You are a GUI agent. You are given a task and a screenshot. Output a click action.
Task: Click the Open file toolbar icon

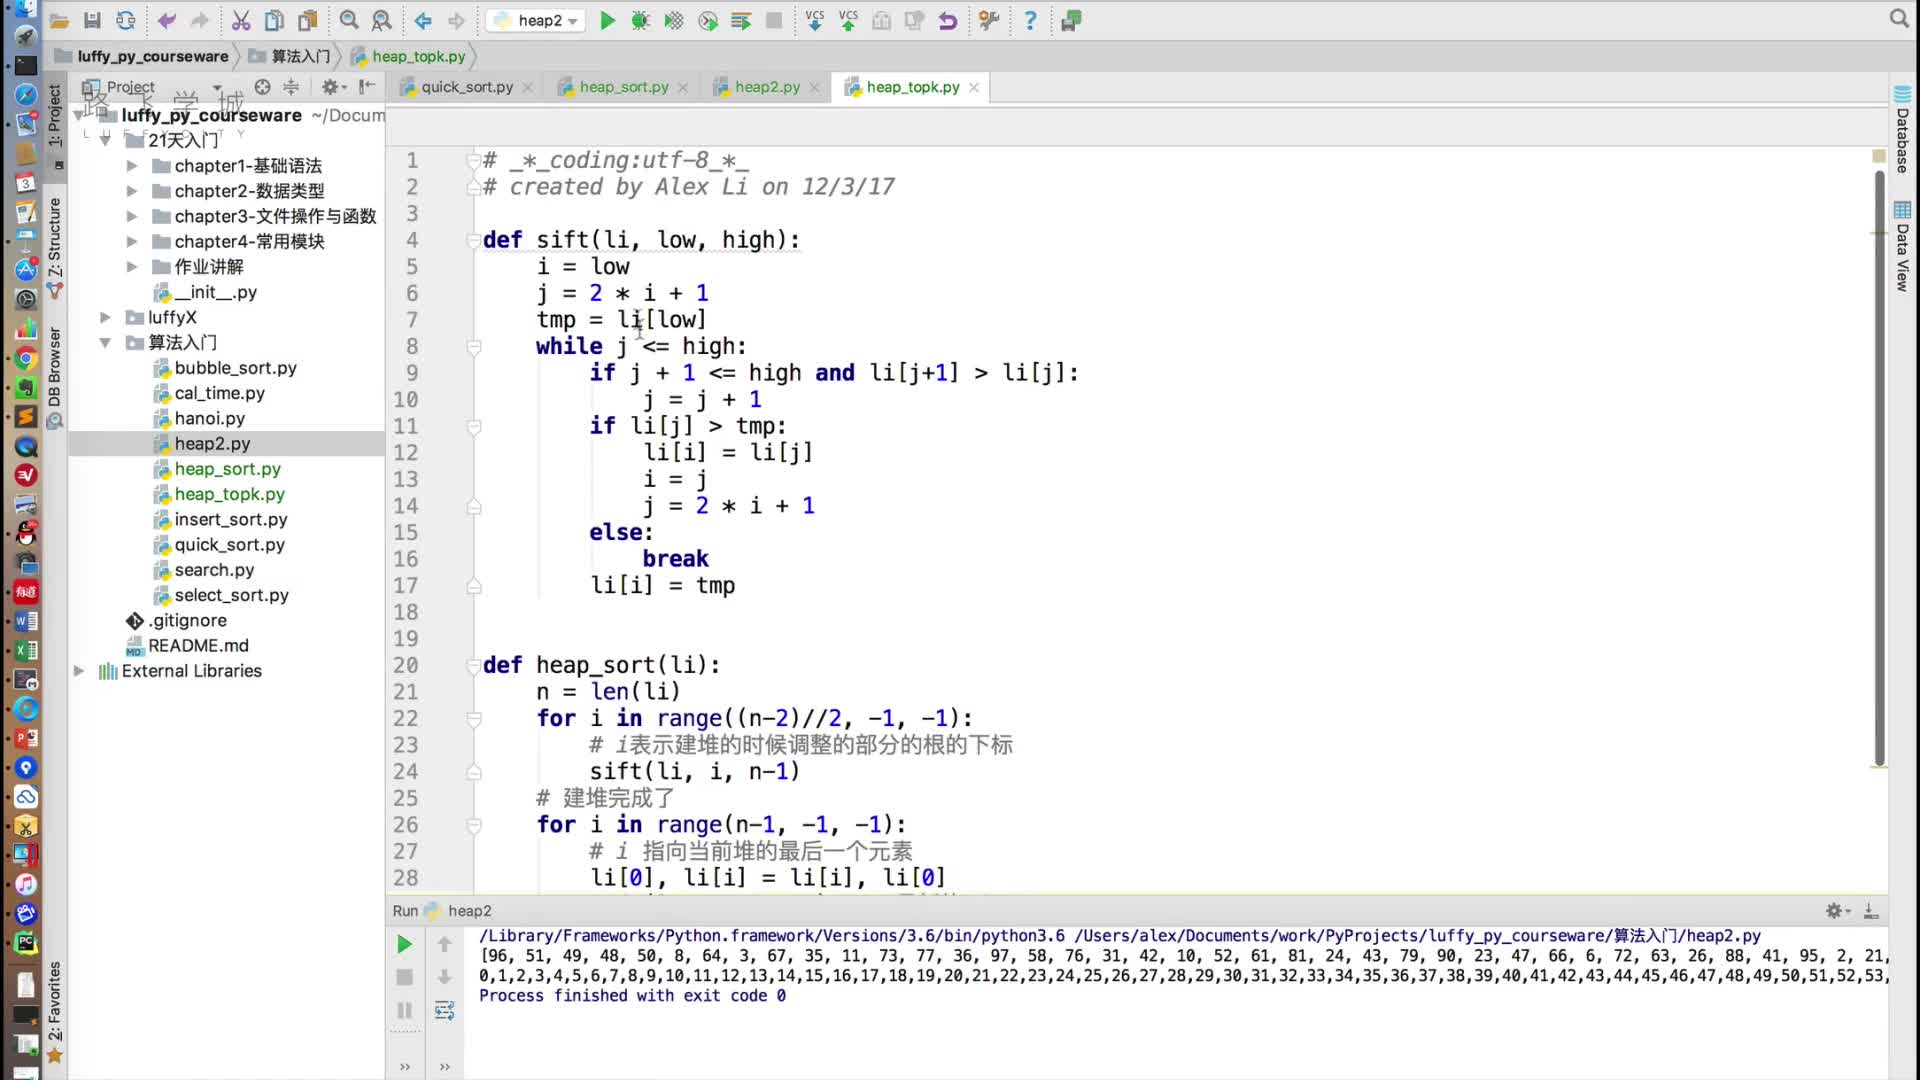(59, 20)
